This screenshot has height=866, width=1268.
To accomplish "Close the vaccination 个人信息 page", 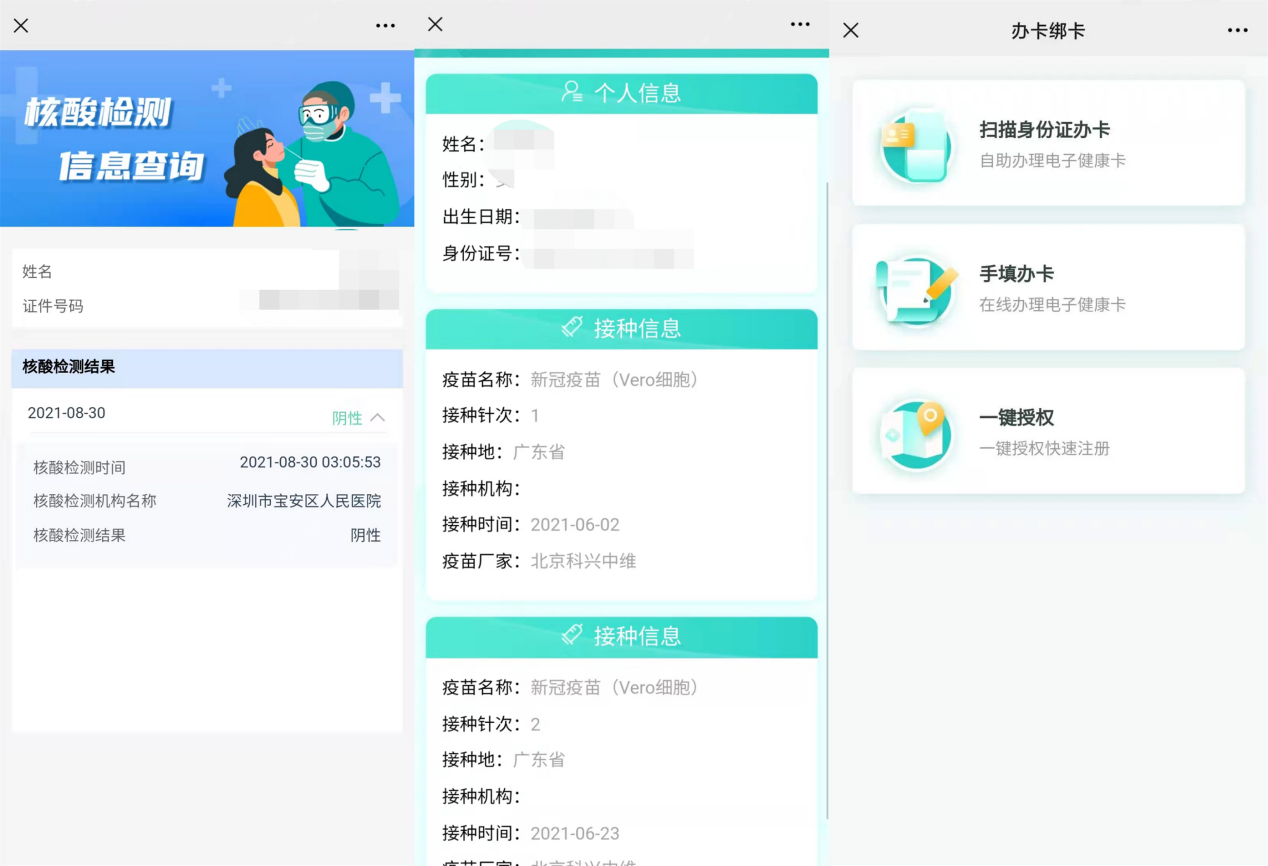I will 435,24.
